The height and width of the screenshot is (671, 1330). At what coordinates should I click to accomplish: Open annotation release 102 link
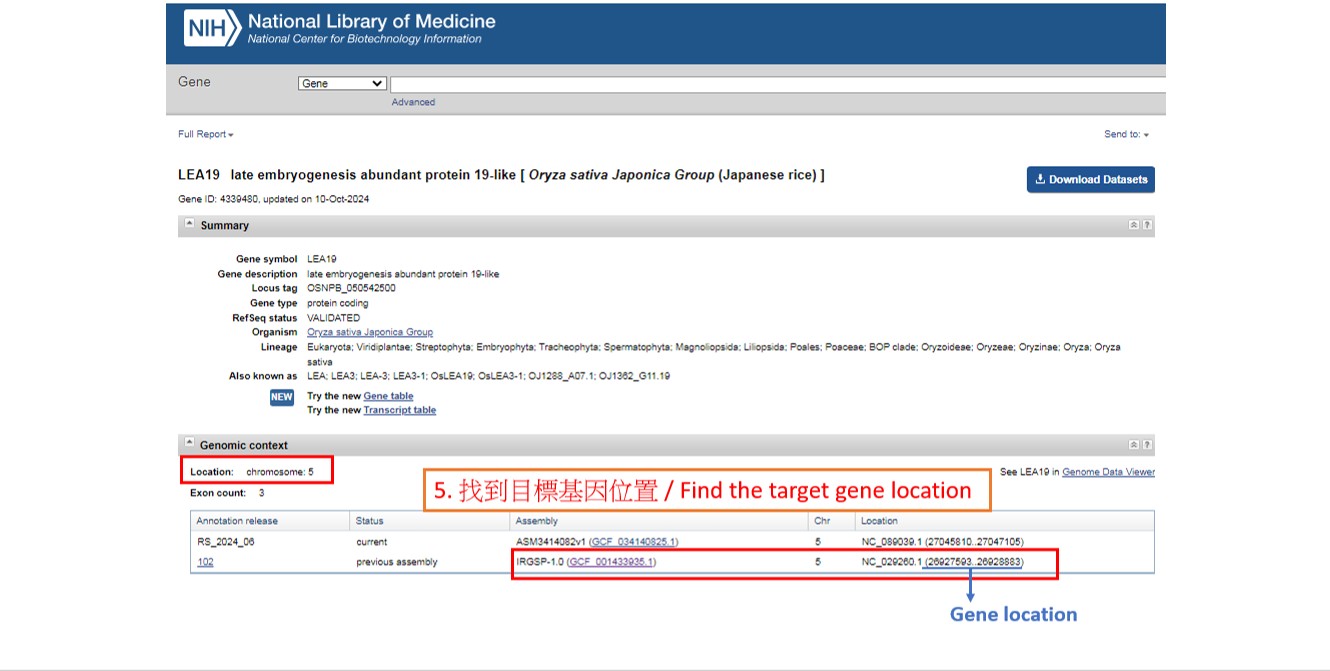(x=205, y=562)
